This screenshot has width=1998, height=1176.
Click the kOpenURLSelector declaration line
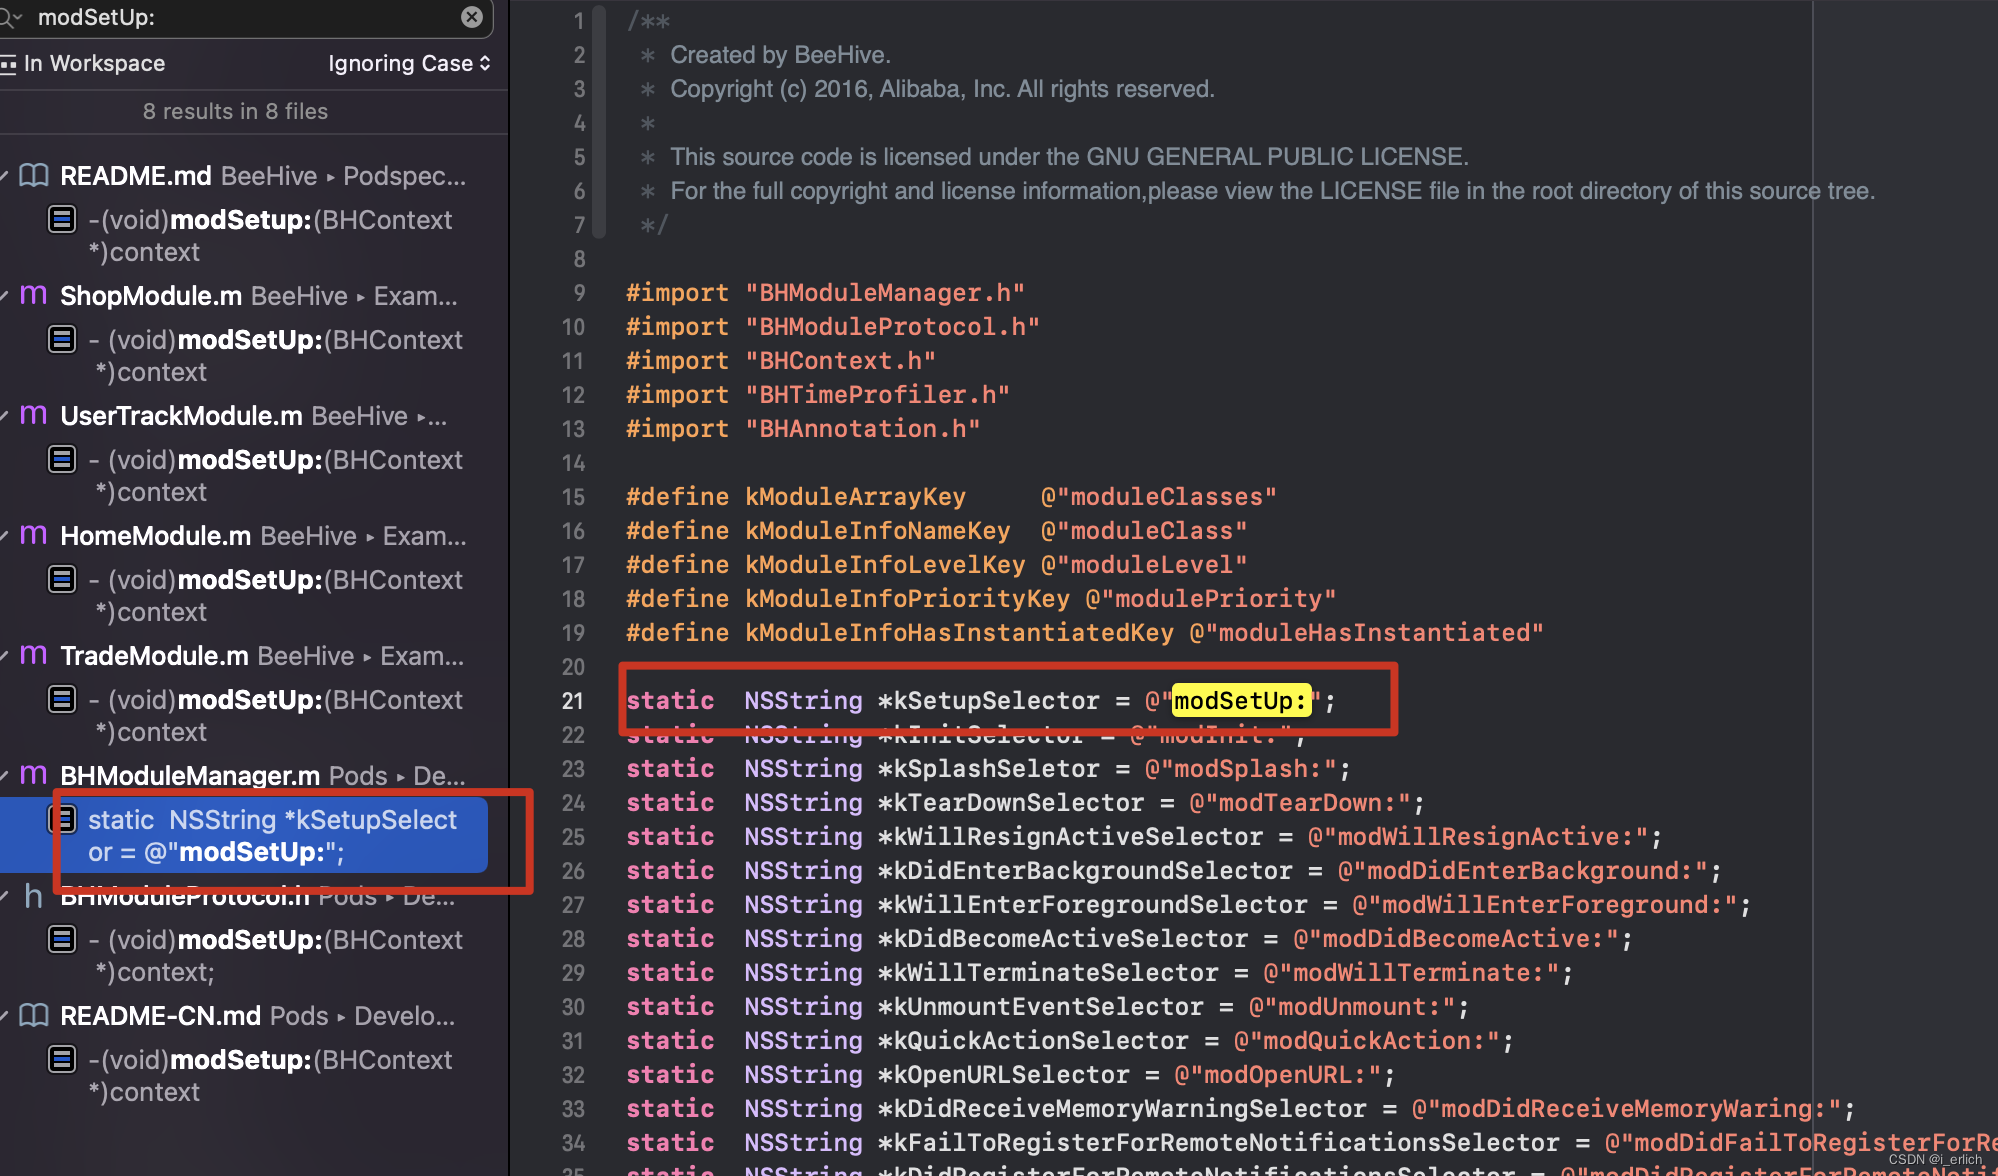[1011, 1075]
